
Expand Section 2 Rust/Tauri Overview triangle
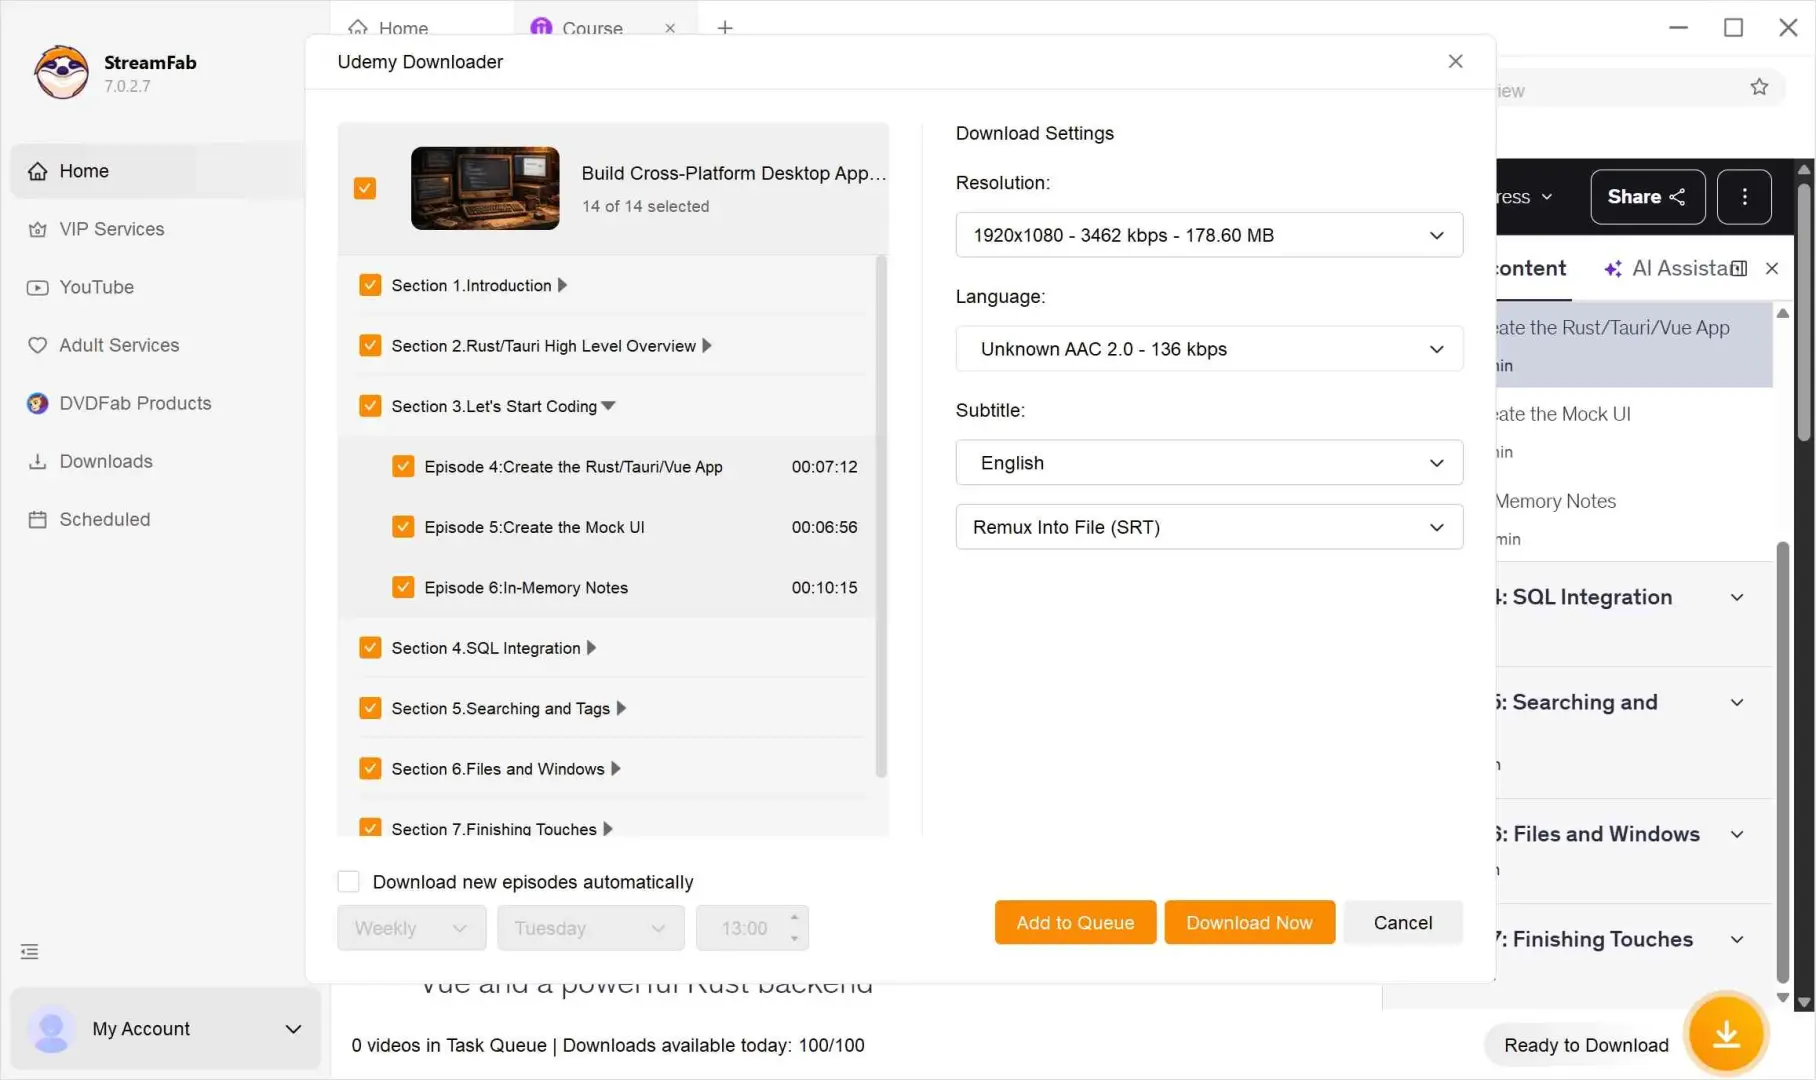[707, 345]
